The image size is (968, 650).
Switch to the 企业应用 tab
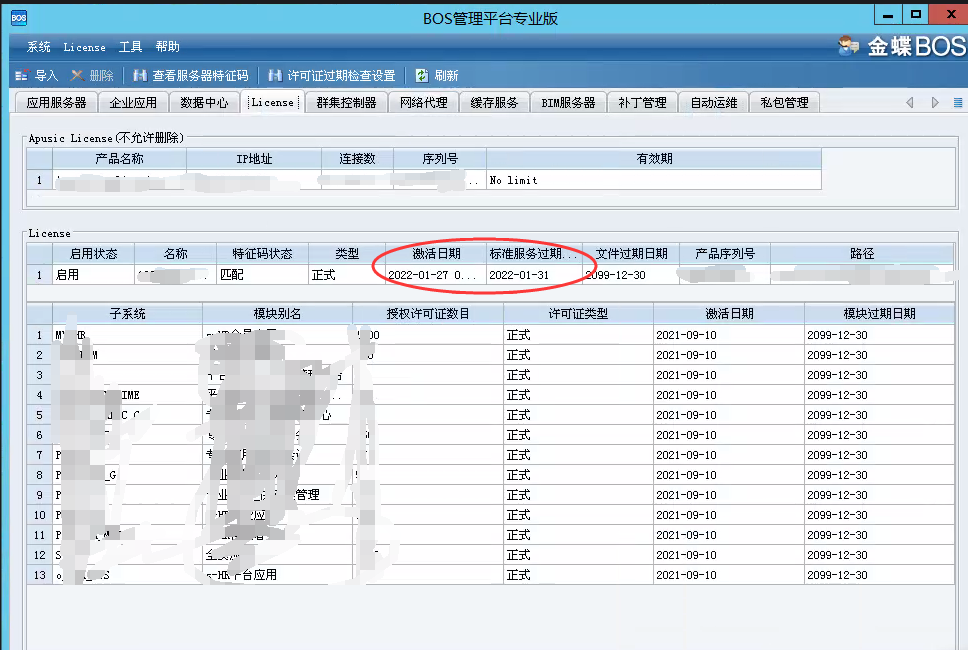click(x=133, y=102)
